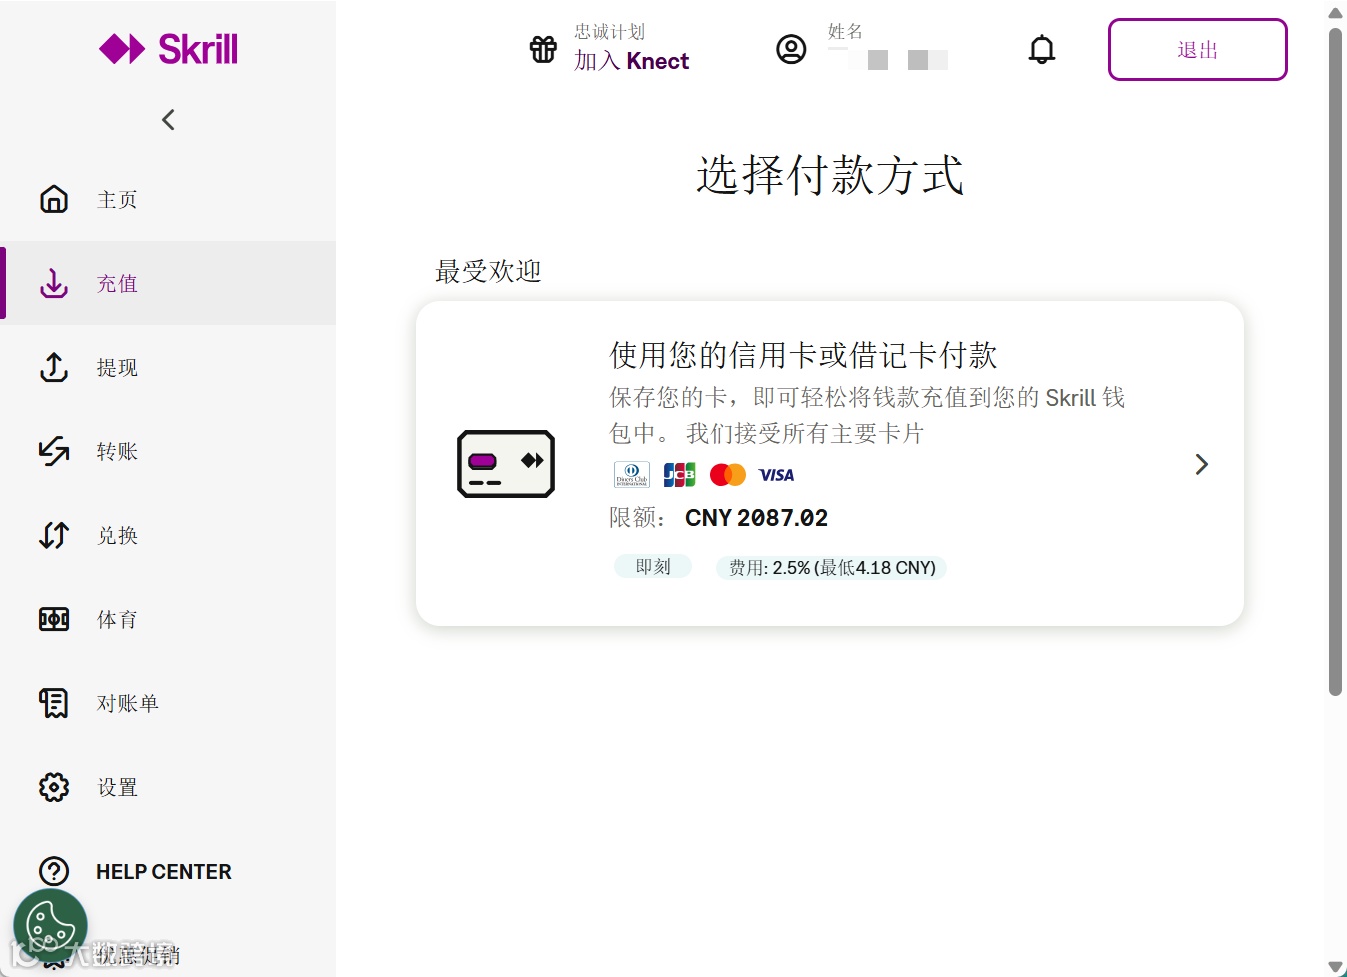Viewport: 1347px width, 977px height.
Task: Click the sports field icon beside 体育
Action: coord(54,619)
